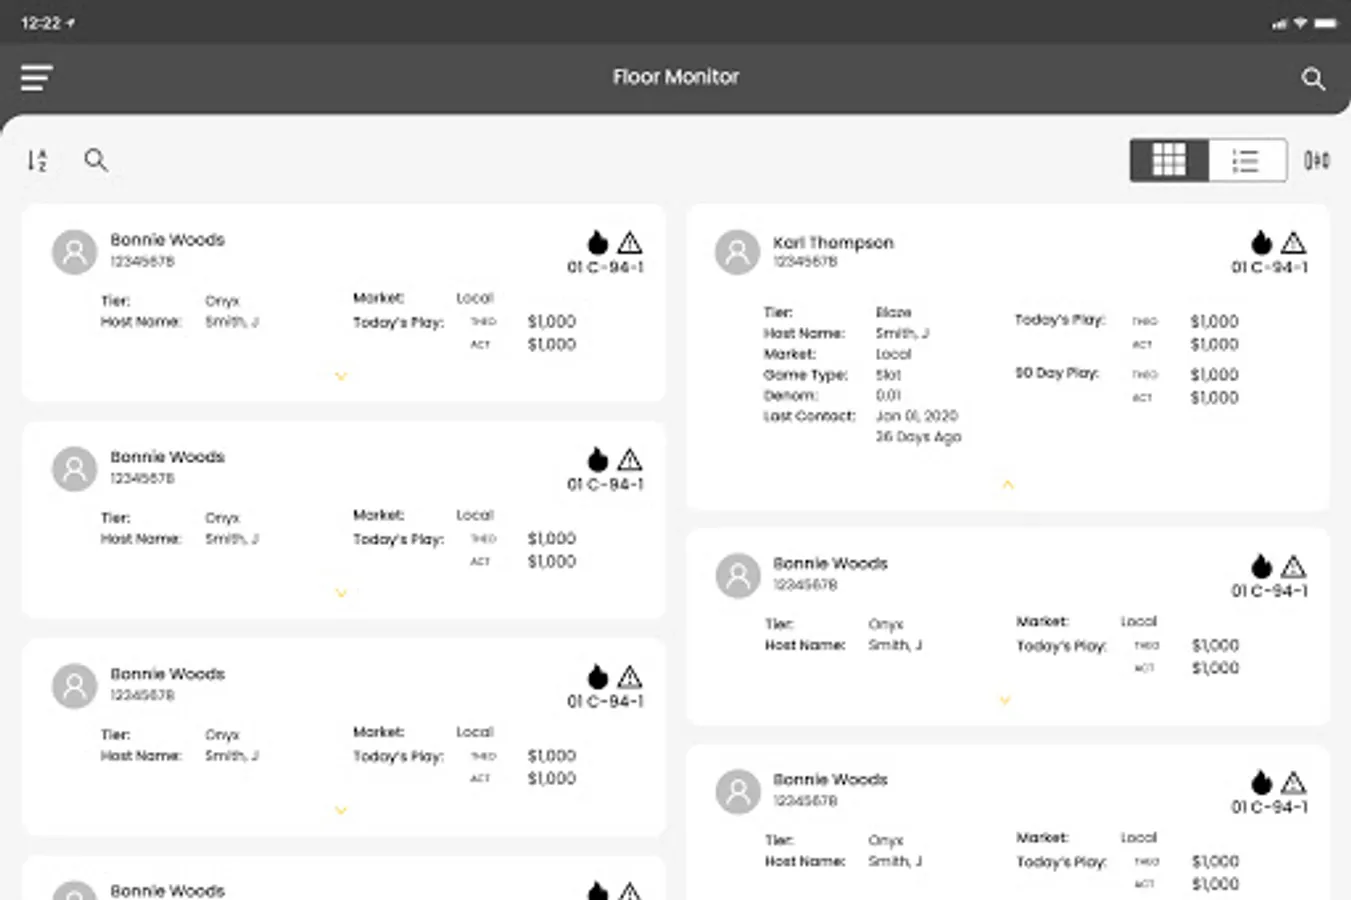The image size is (1351, 900).
Task: Tap the avatar on the third left-column Bonnie Woods card
Action: (x=75, y=686)
